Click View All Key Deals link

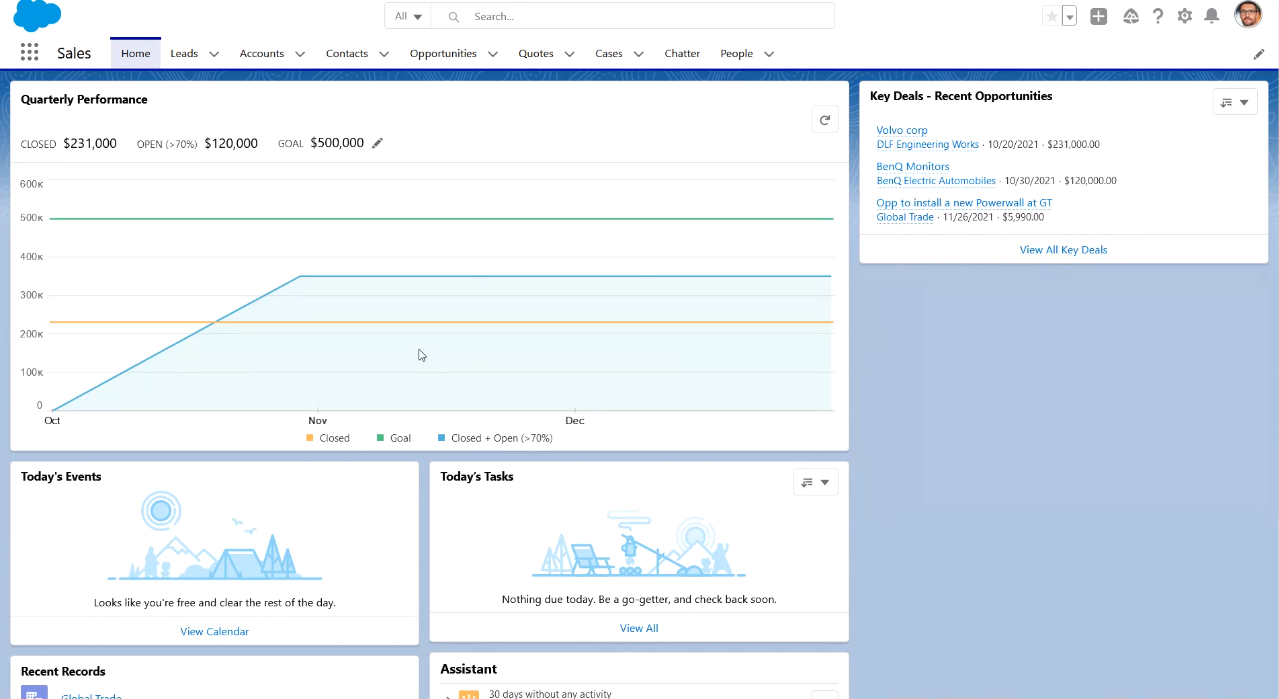coord(1063,249)
